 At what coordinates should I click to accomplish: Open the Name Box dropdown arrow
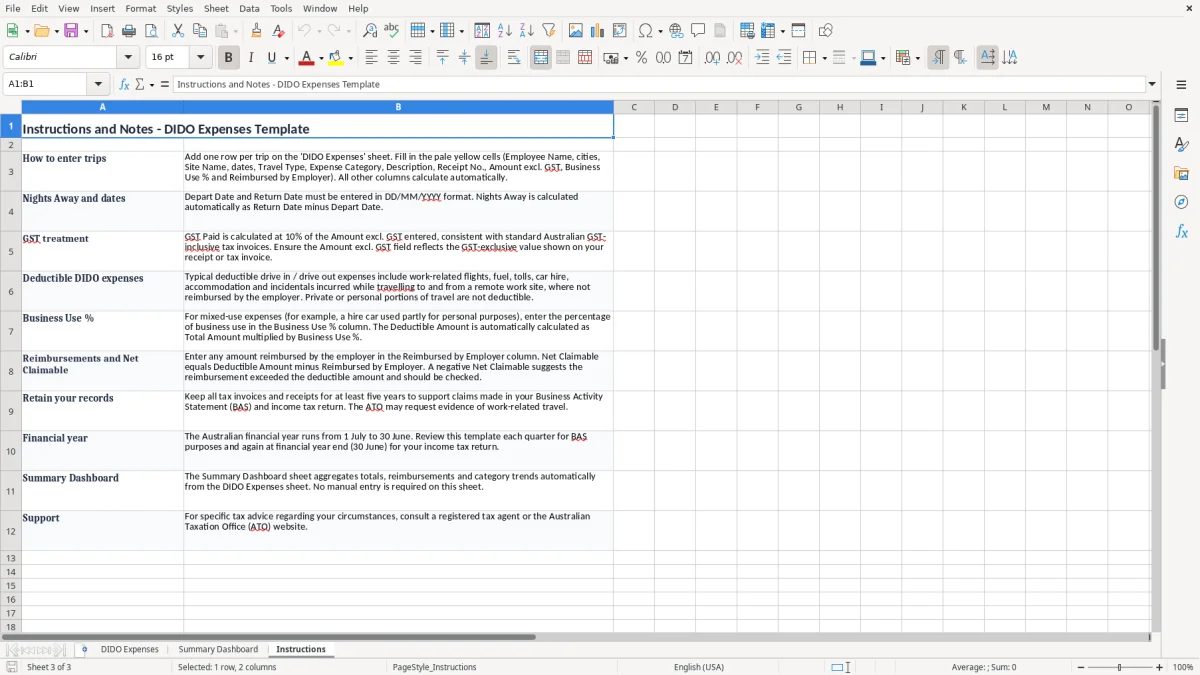point(98,84)
